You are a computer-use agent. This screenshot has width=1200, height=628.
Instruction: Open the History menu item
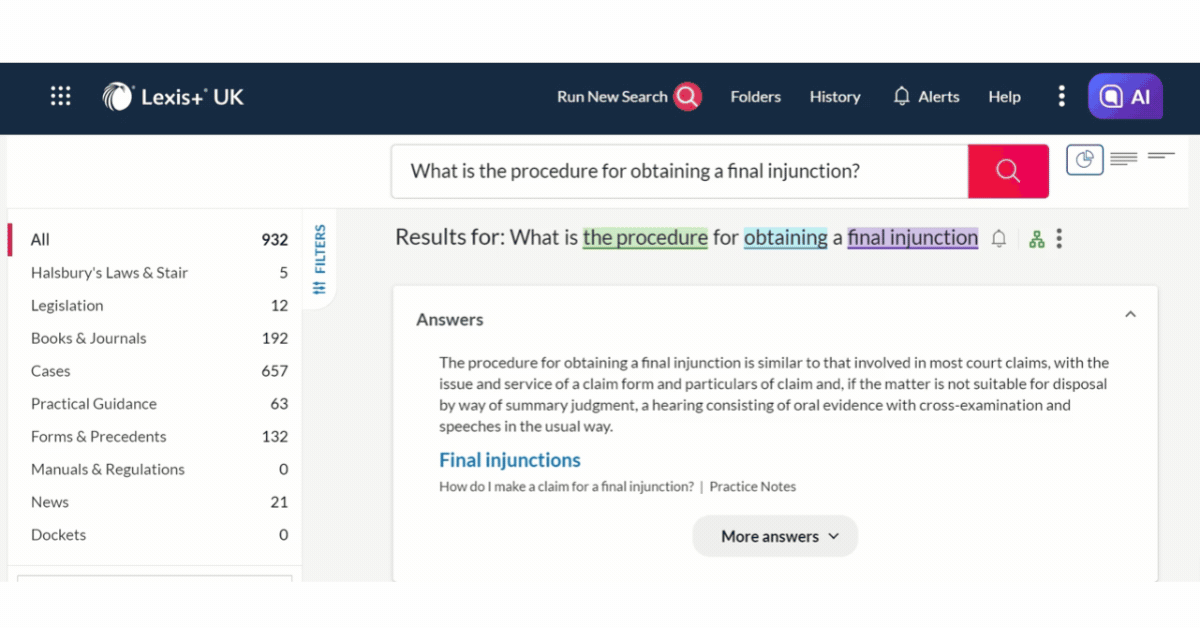pos(835,97)
